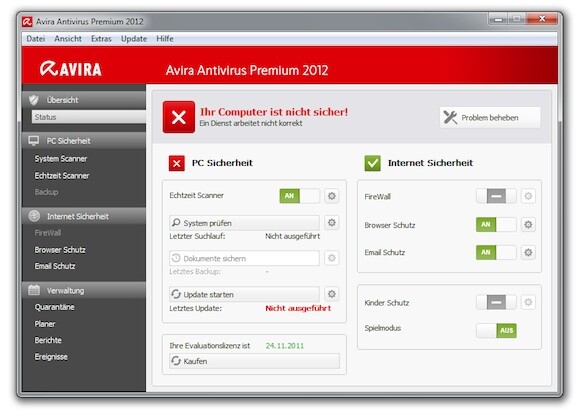Click green checkmark Internet Sicherheit icon
This screenshot has height=411, width=580.
(x=372, y=163)
